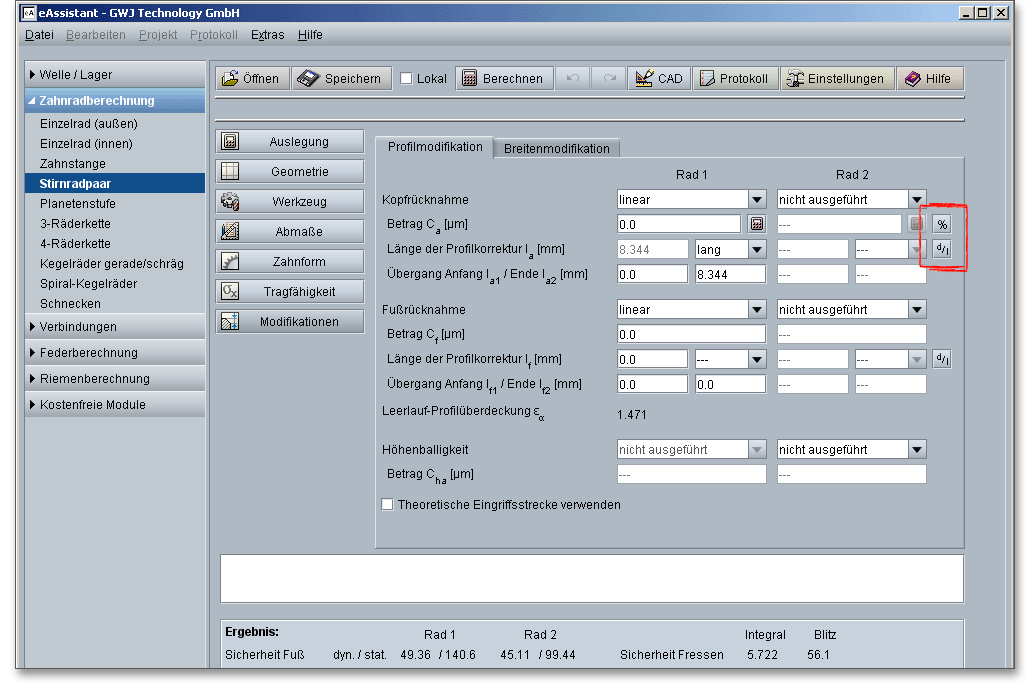Click the Betrag Cf input field
Screen dimensions: 1030x684
pos(691,334)
